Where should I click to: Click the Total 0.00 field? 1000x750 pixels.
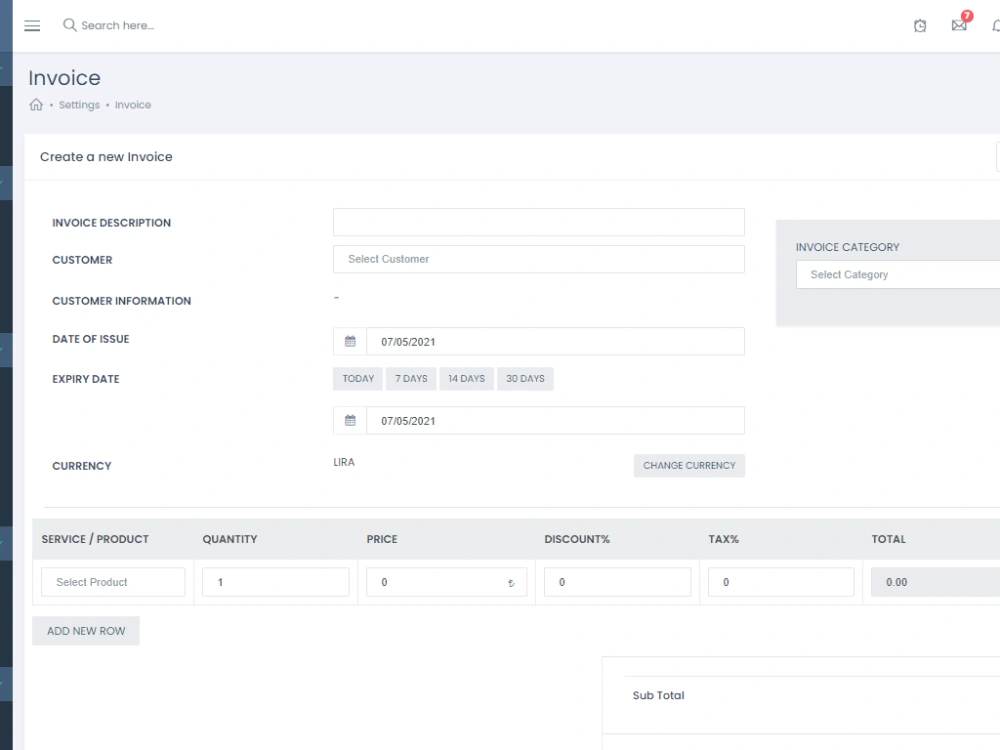pos(935,582)
